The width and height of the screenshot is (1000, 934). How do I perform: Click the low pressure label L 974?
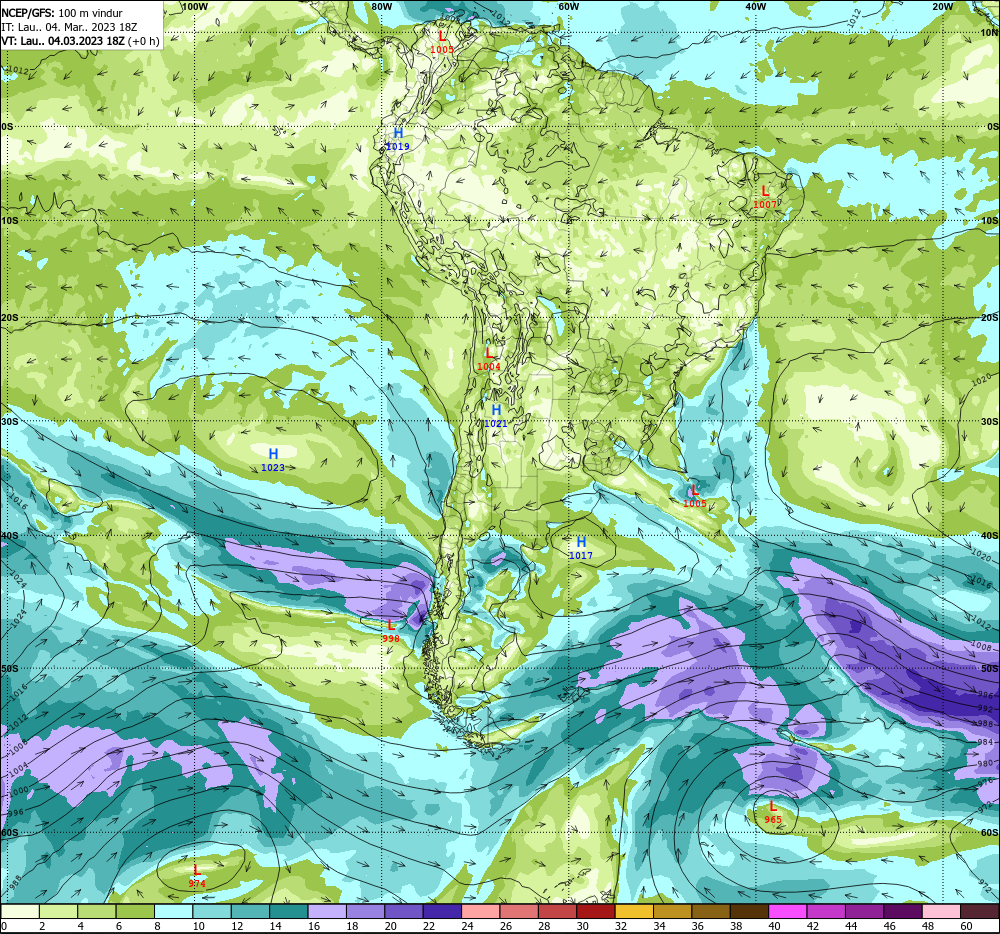(x=197, y=876)
